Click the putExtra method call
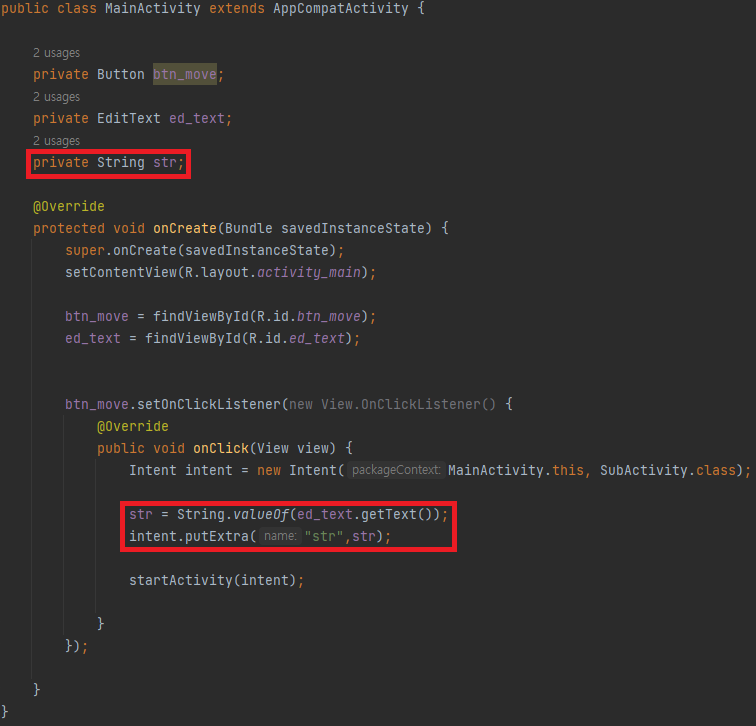 216,536
